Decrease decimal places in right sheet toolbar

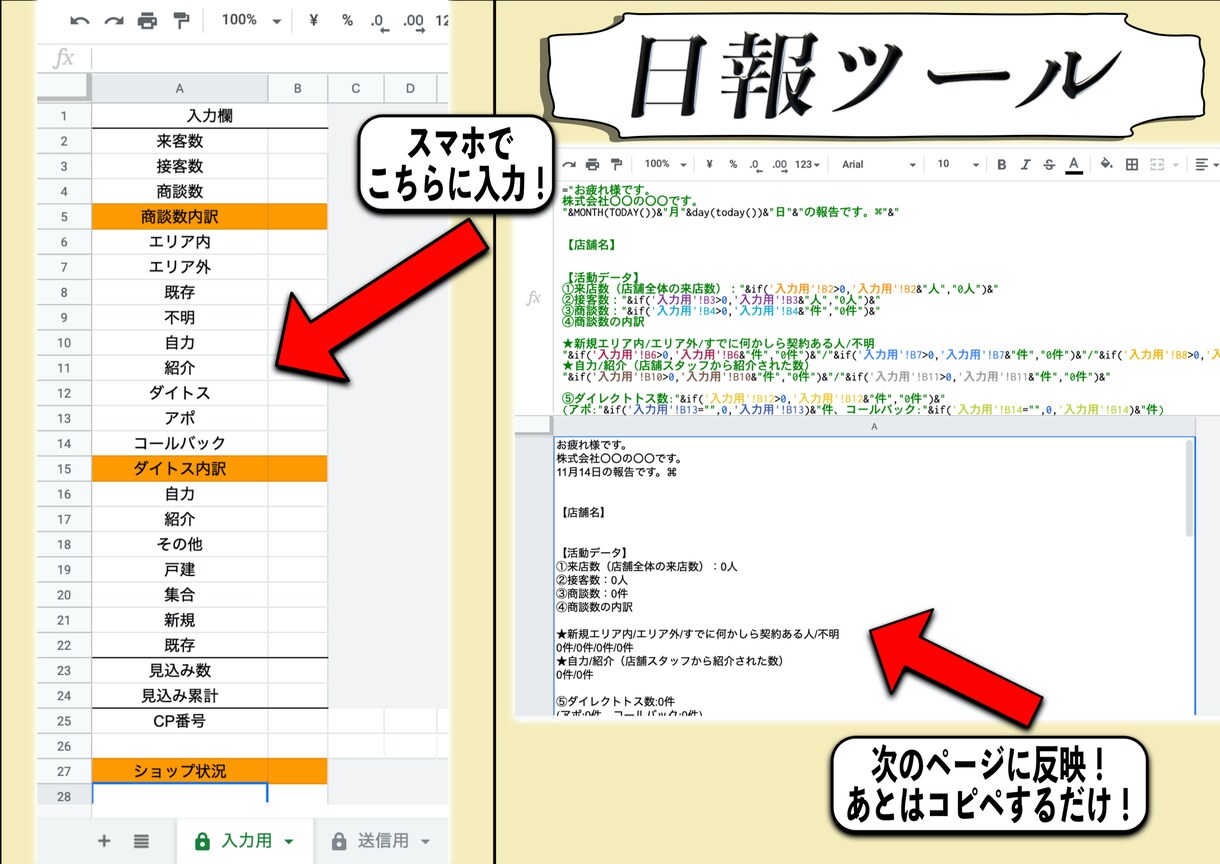[x=755, y=165]
